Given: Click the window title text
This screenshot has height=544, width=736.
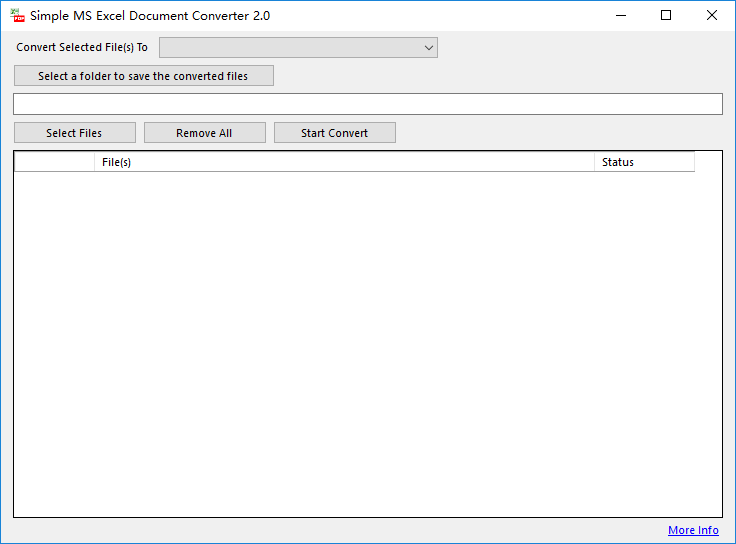Looking at the screenshot, I should (x=150, y=15).
